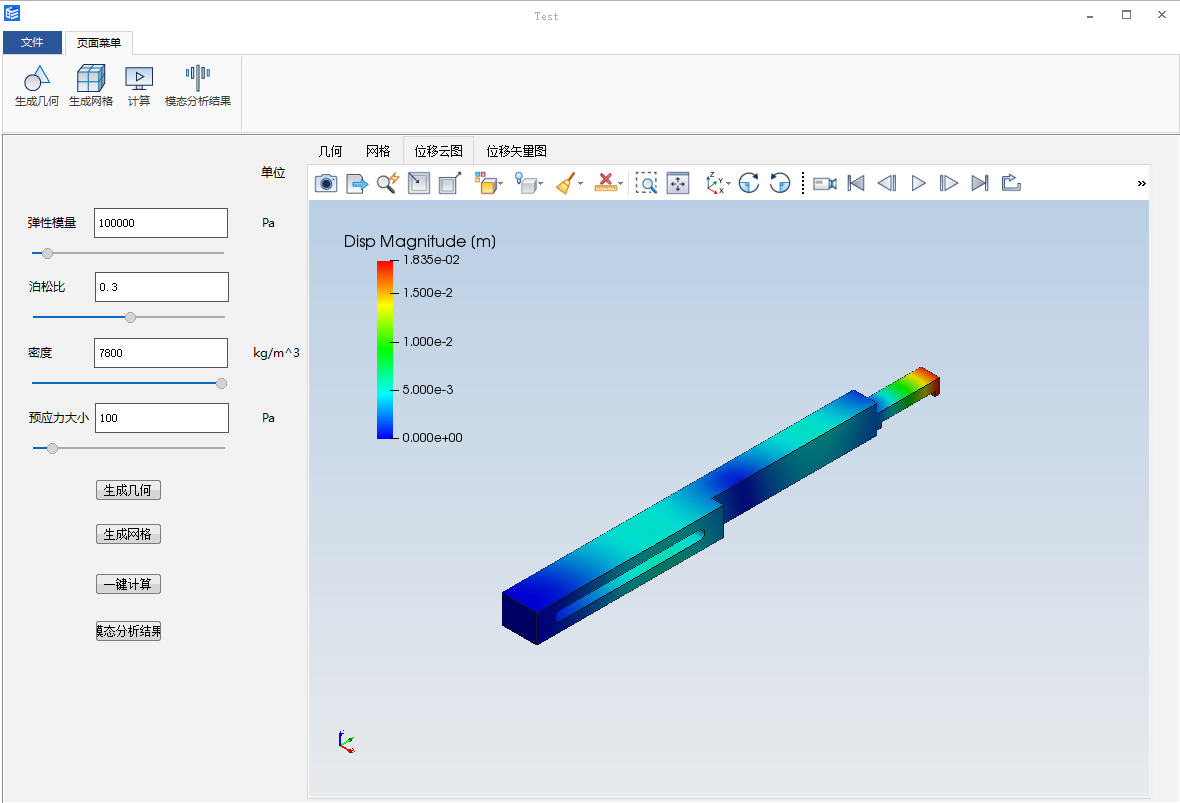This screenshot has height=803, width=1180.
Task: Click the 生成网格 button in left panel
Action: tap(128, 534)
